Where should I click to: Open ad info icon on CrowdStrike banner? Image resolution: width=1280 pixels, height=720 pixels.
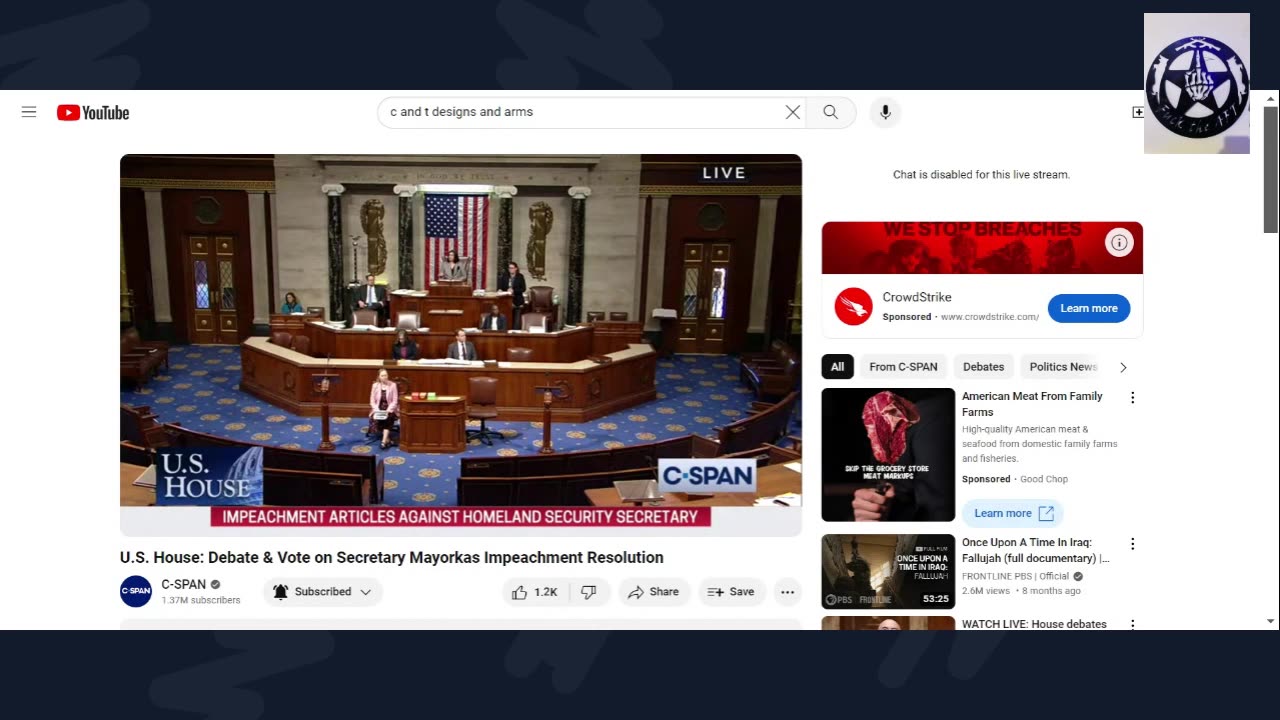pos(1120,242)
